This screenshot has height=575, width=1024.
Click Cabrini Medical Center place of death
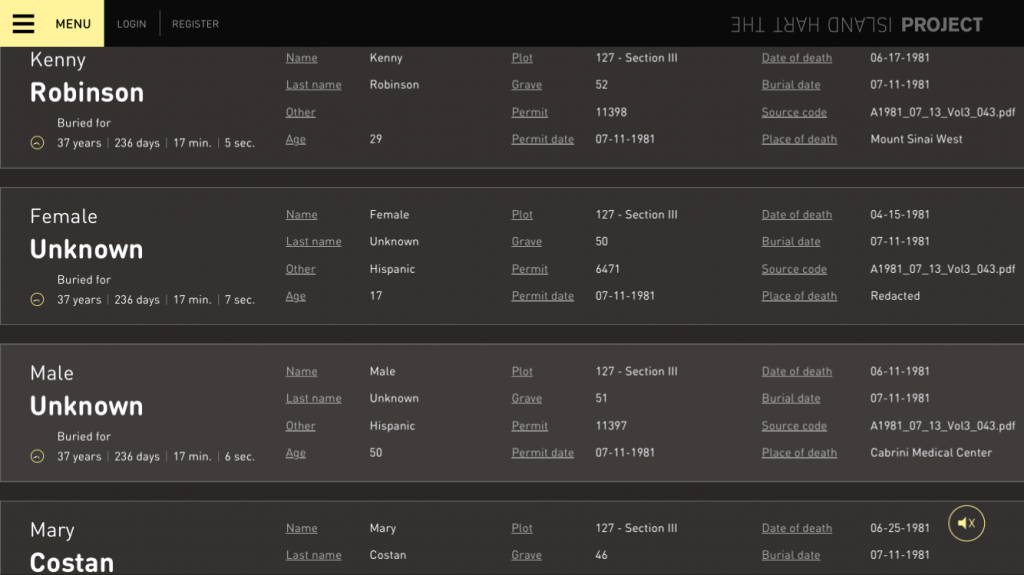click(x=931, y=453)
